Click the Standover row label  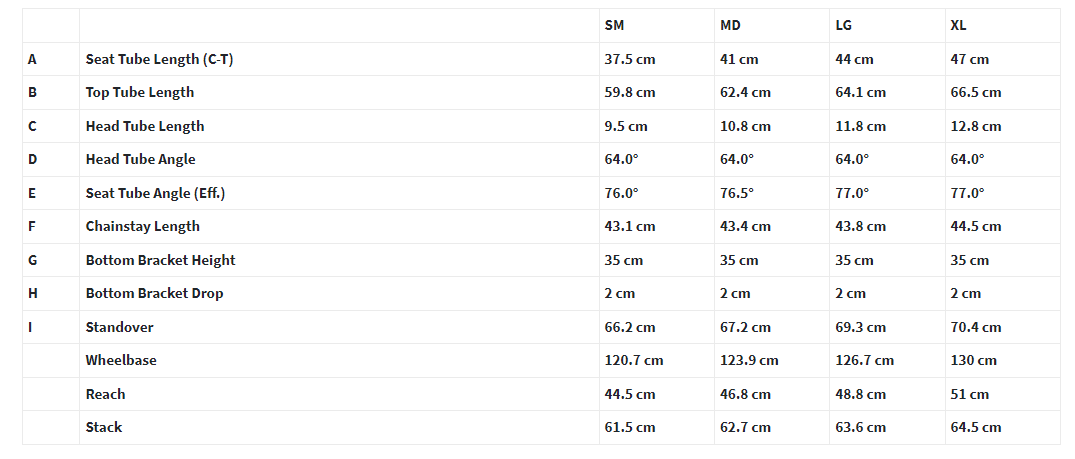119,327
